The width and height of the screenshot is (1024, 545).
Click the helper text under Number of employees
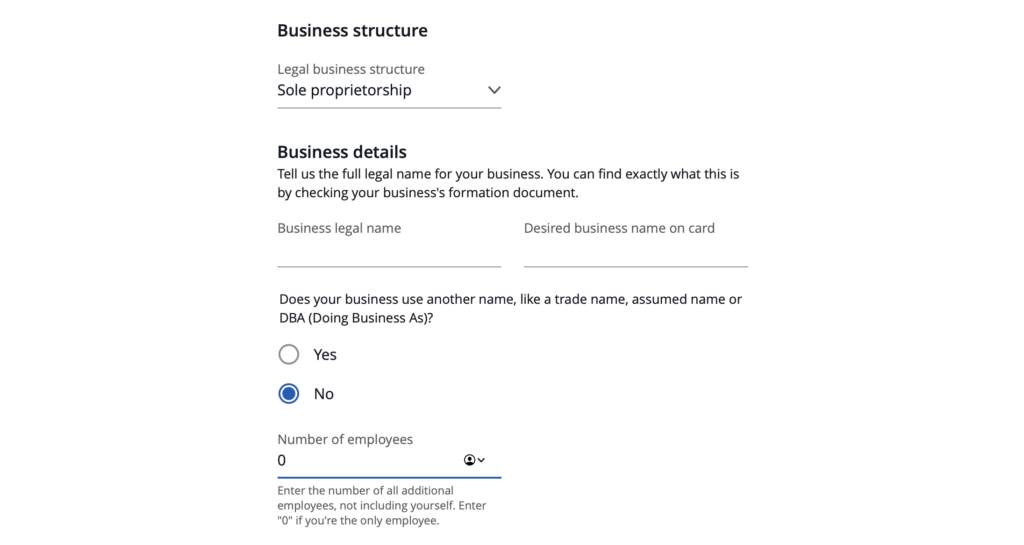click(382, 505)
